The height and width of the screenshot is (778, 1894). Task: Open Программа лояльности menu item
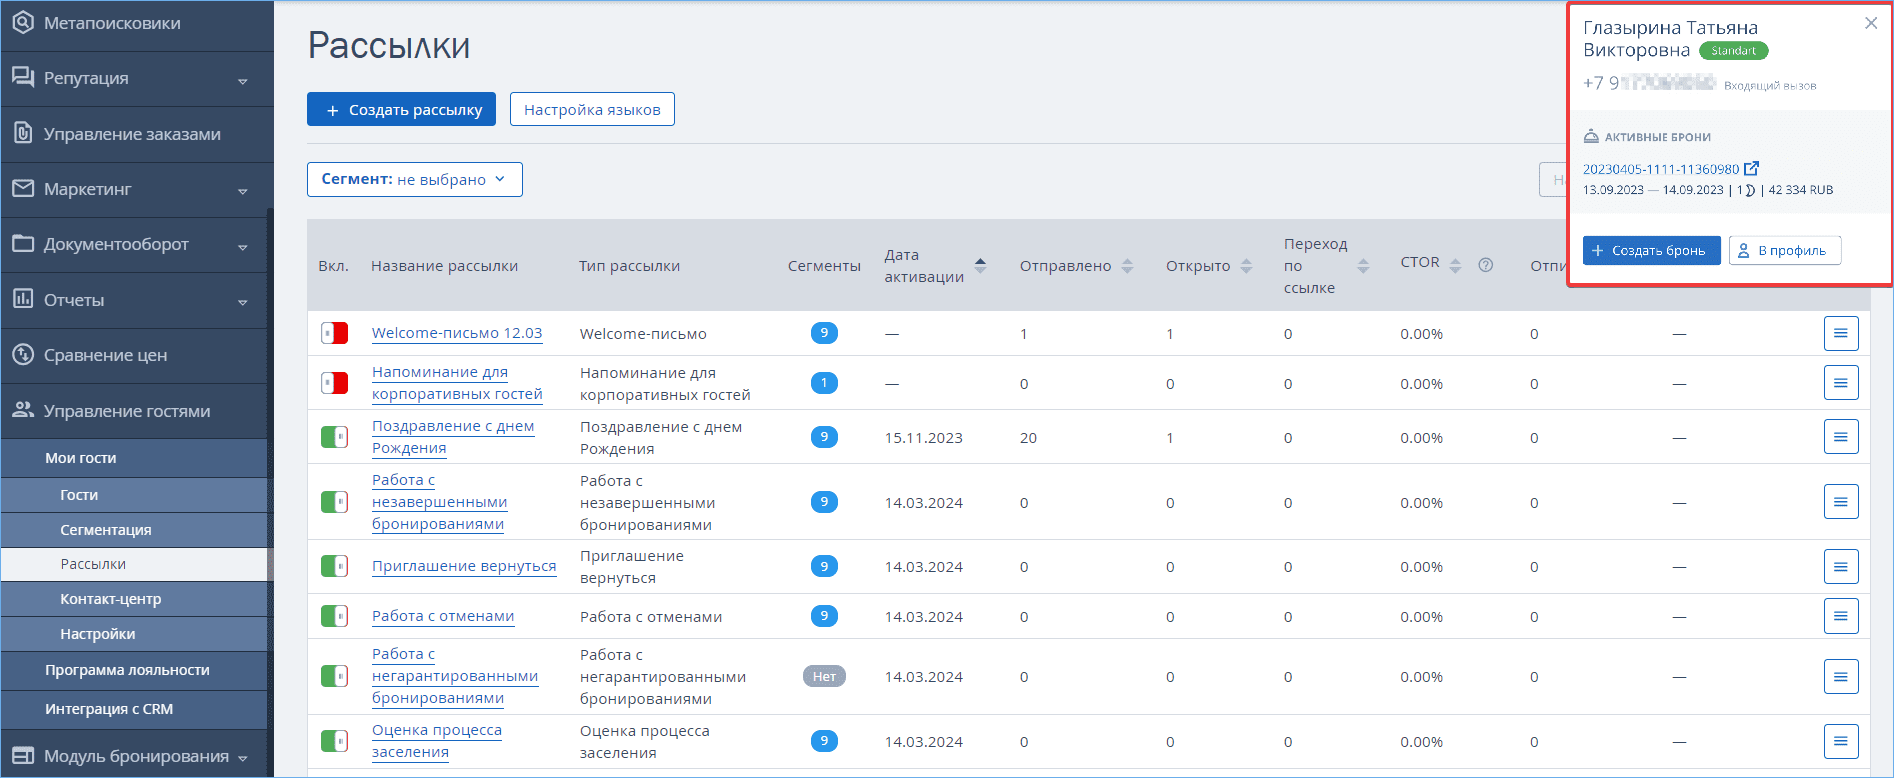pos(134,670)
